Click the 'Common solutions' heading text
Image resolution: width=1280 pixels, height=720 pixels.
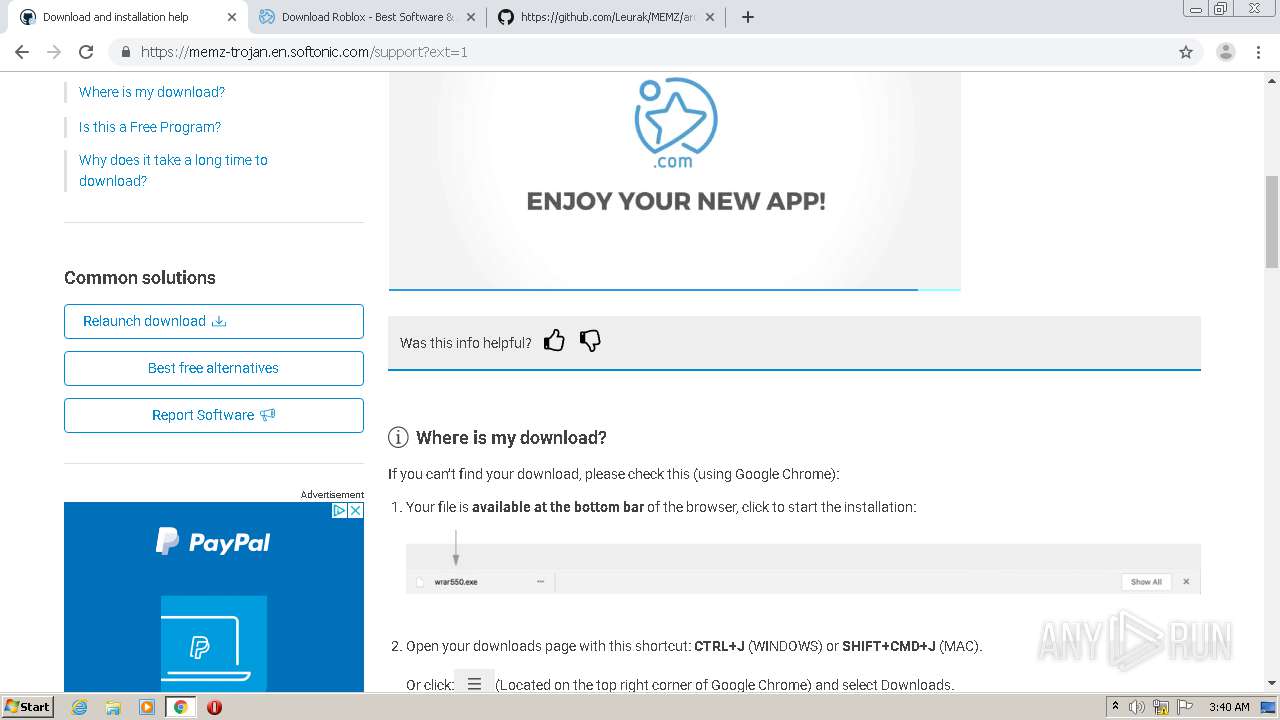[x=140, y=278]
